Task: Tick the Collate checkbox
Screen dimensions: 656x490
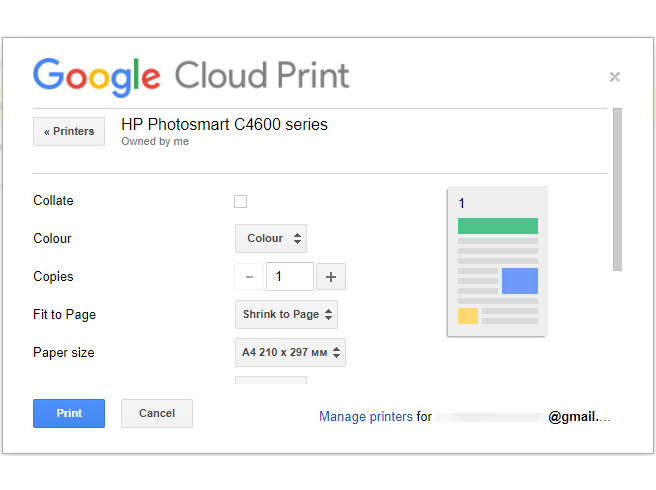Action: [240, 201]
